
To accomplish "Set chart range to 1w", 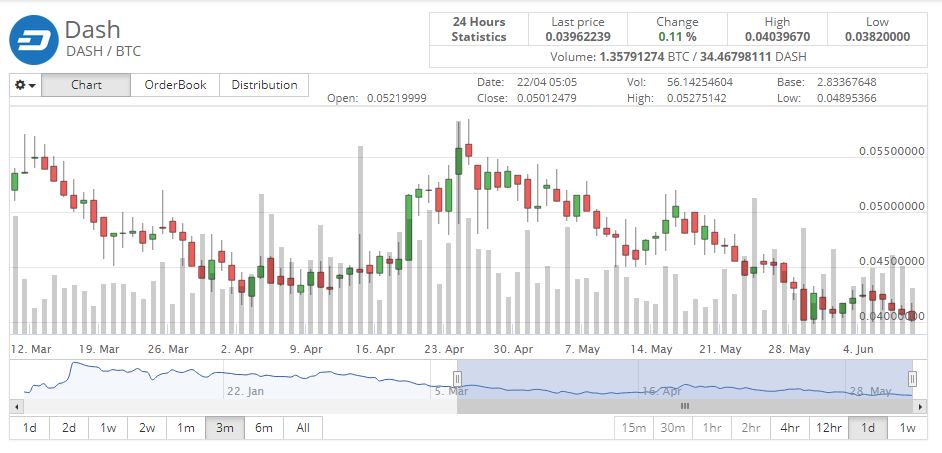I will coord(108,428).
